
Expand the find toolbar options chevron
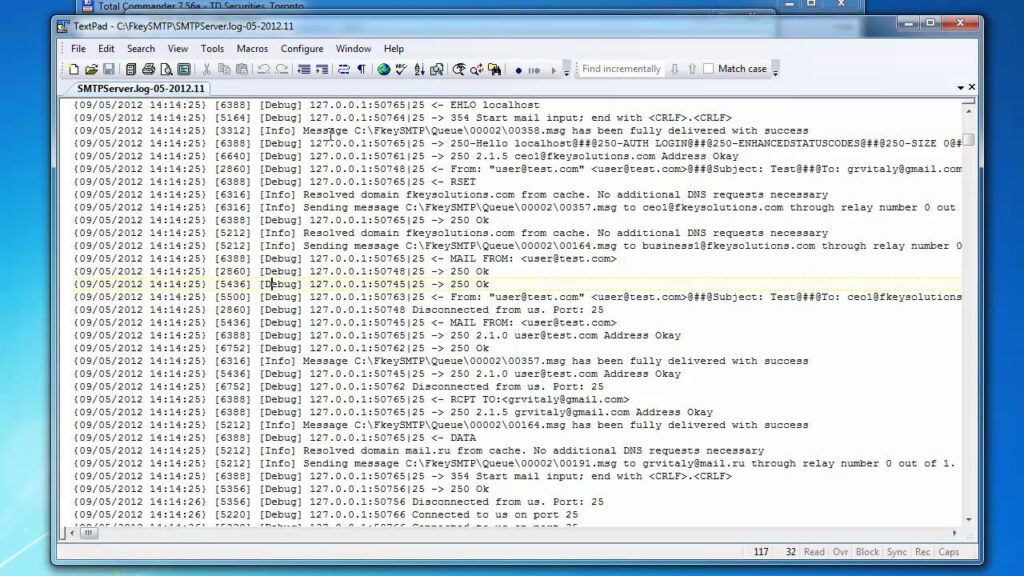tap(775, 70)
